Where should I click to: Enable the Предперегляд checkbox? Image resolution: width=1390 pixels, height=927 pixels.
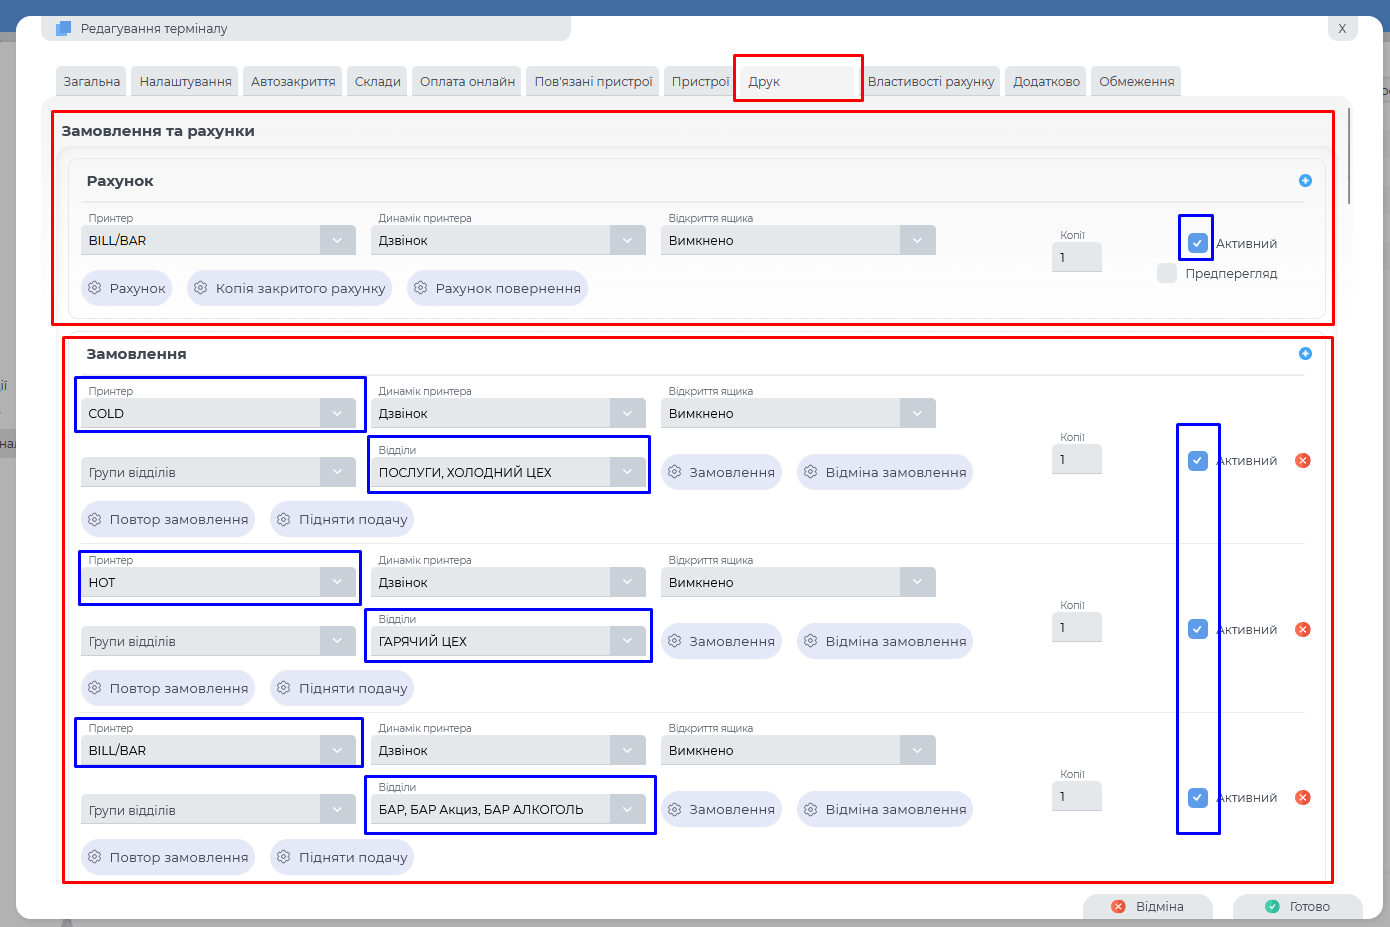click(1167, 273)
